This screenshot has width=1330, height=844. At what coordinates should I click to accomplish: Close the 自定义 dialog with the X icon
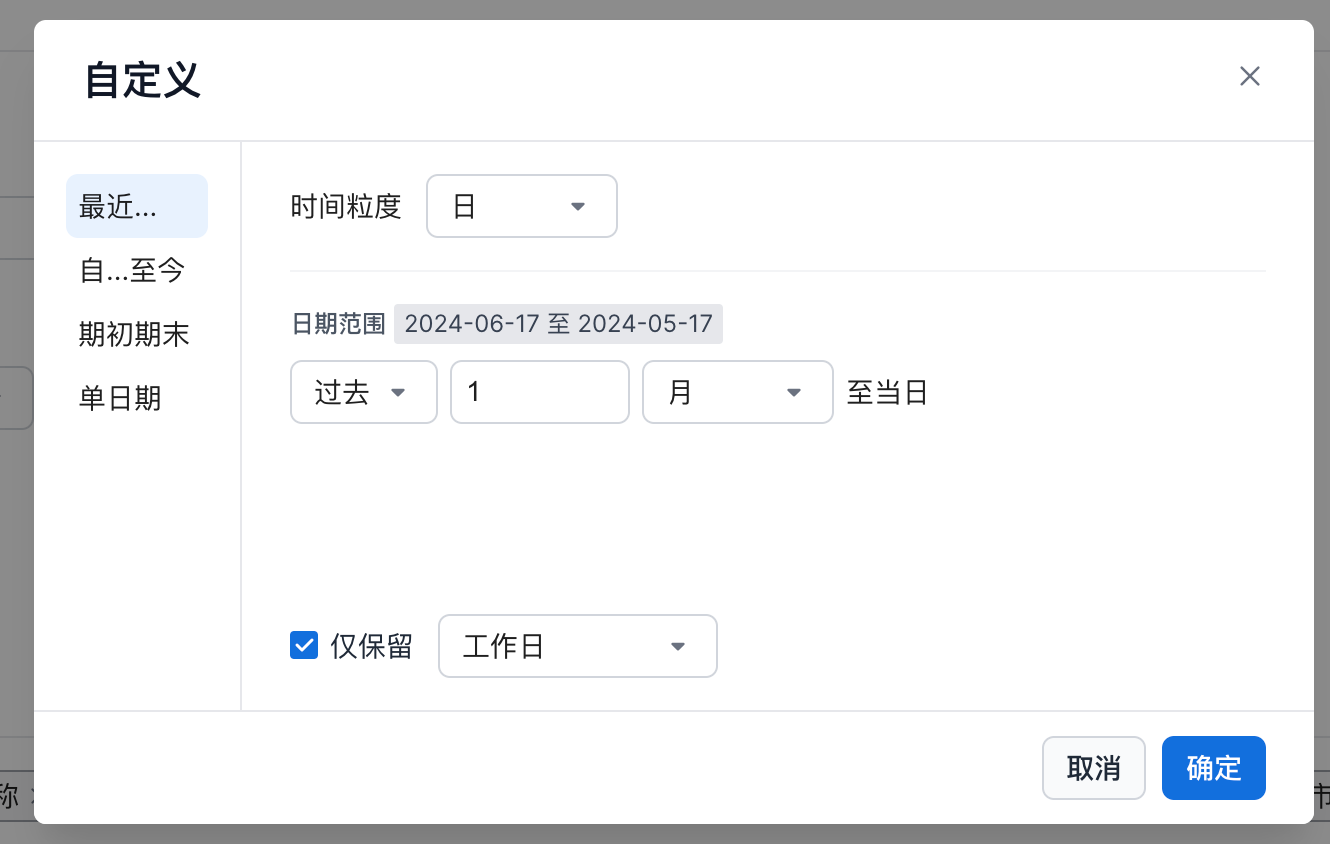1249,77
